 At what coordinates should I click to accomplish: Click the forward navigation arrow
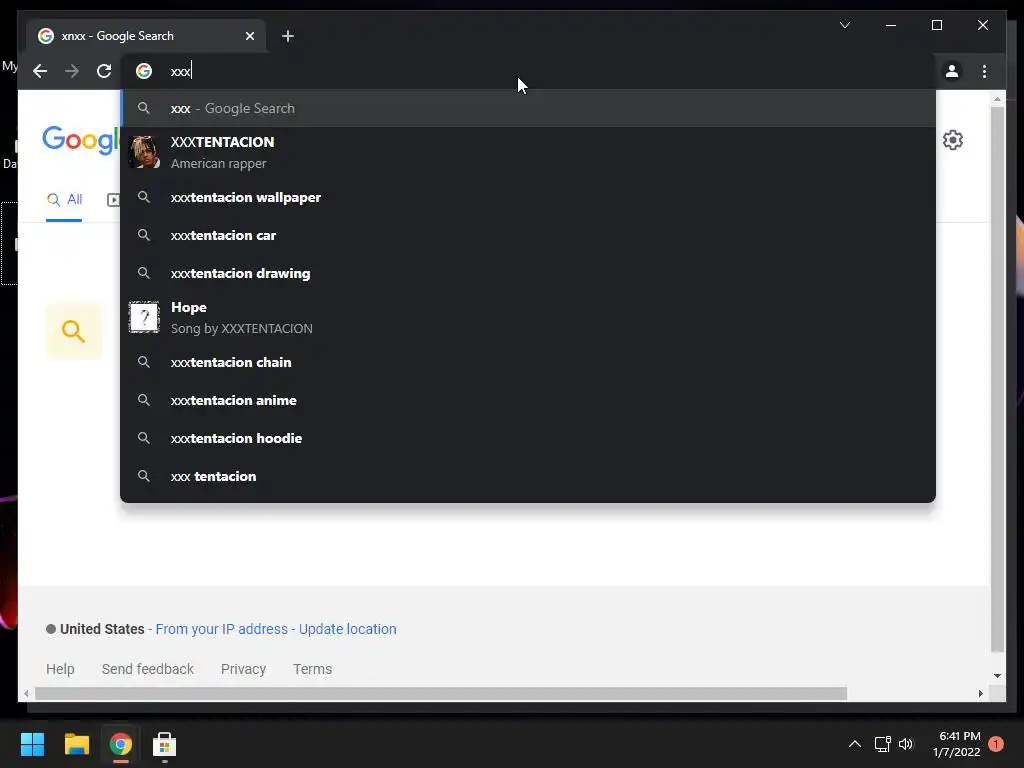72,71
